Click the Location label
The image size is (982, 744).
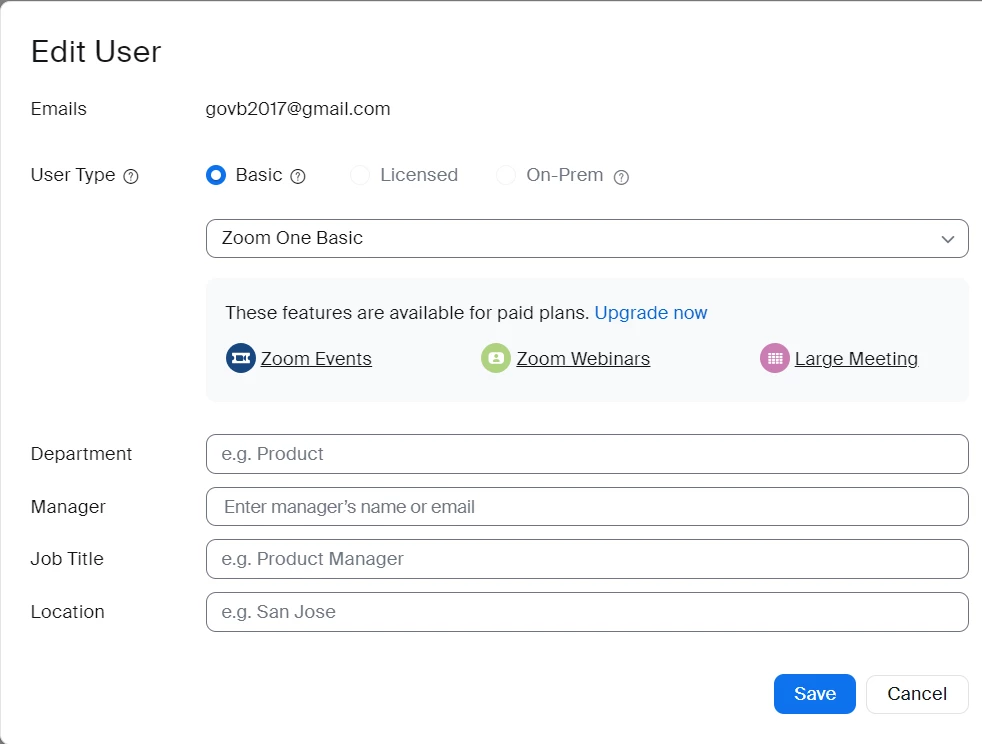(68, 612)
